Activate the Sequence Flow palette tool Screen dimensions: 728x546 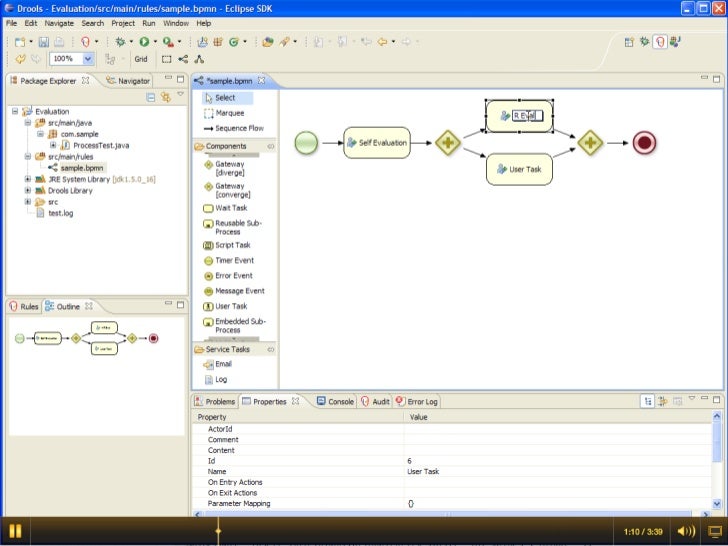234,129
